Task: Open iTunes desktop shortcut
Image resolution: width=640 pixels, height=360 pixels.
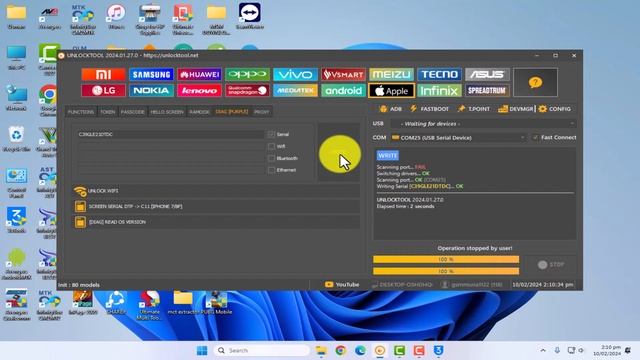Action: [116, 17]
